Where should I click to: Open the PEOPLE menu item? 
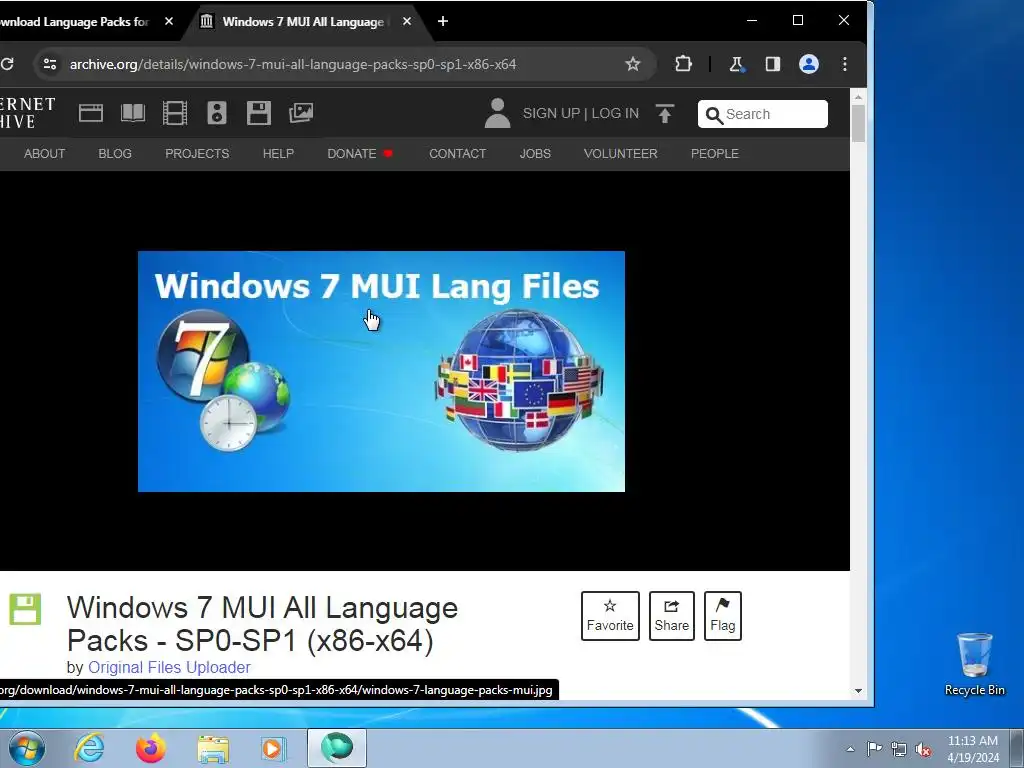714,153
